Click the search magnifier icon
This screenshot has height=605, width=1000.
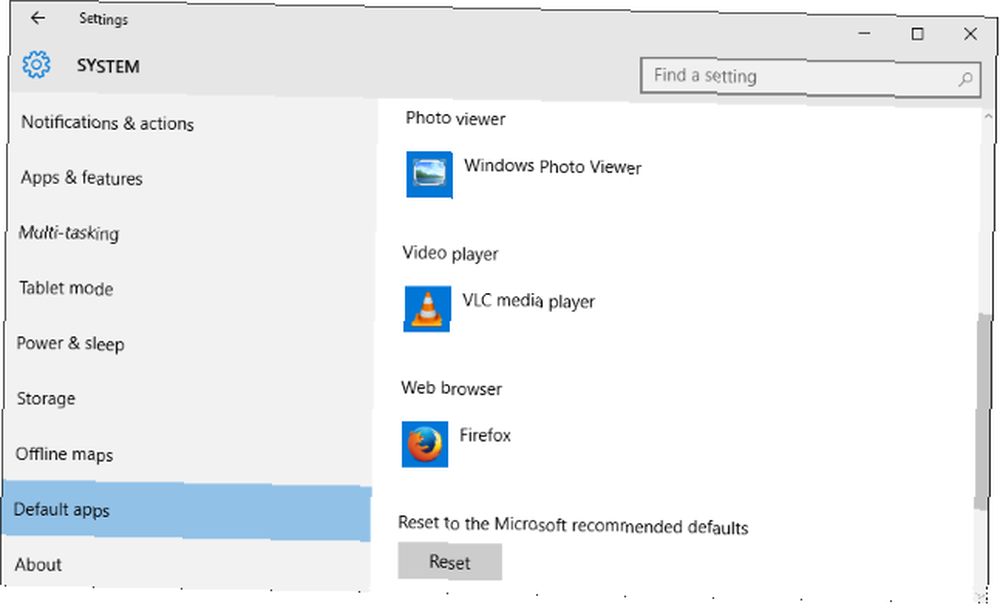coord(965,79)
